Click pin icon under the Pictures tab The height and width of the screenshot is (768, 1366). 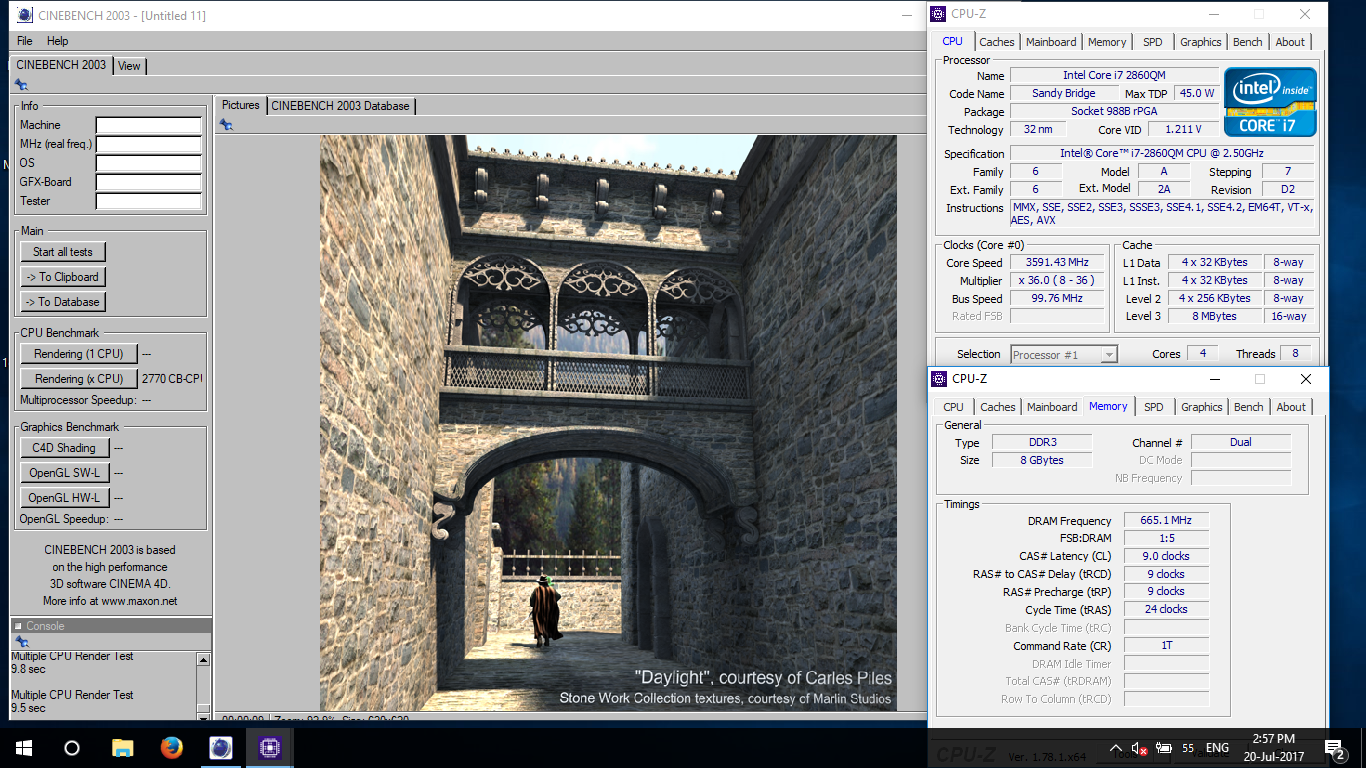(226, 124)
